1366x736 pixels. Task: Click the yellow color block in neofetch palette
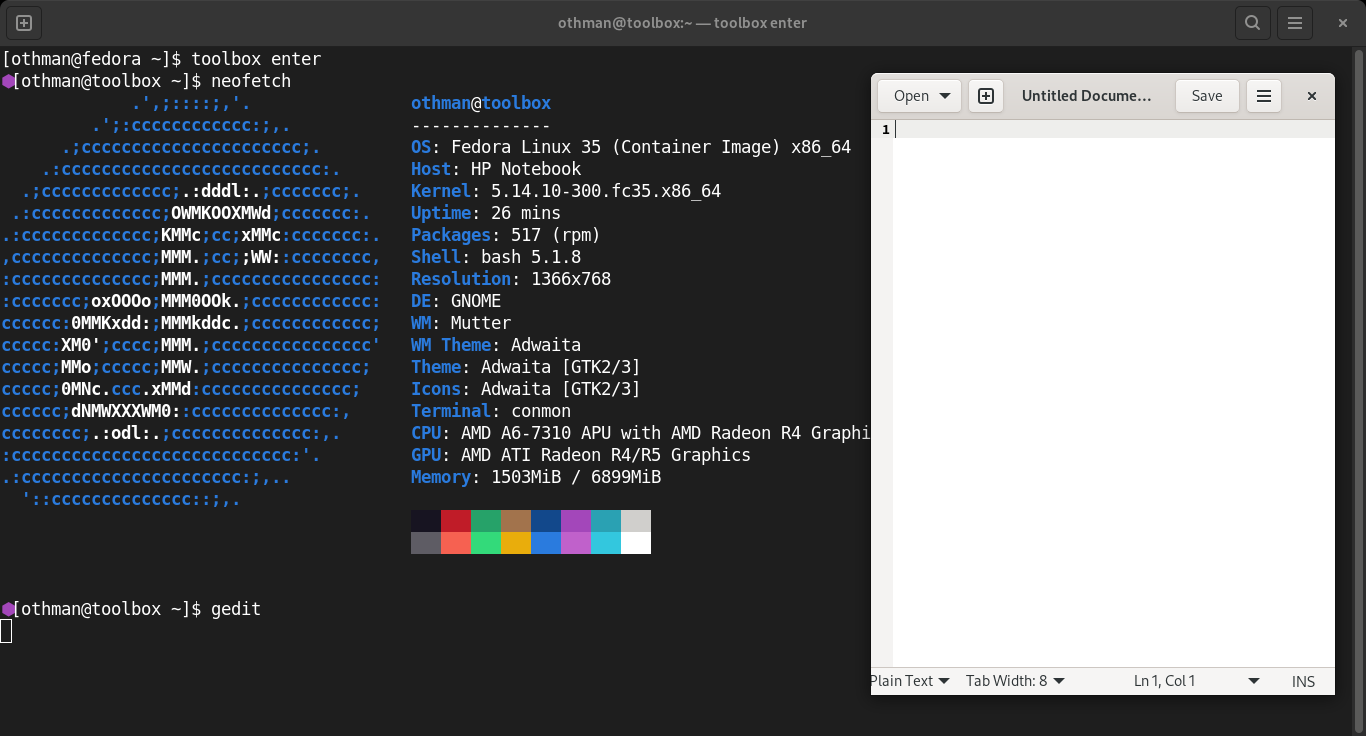click(x=516, y=543)
